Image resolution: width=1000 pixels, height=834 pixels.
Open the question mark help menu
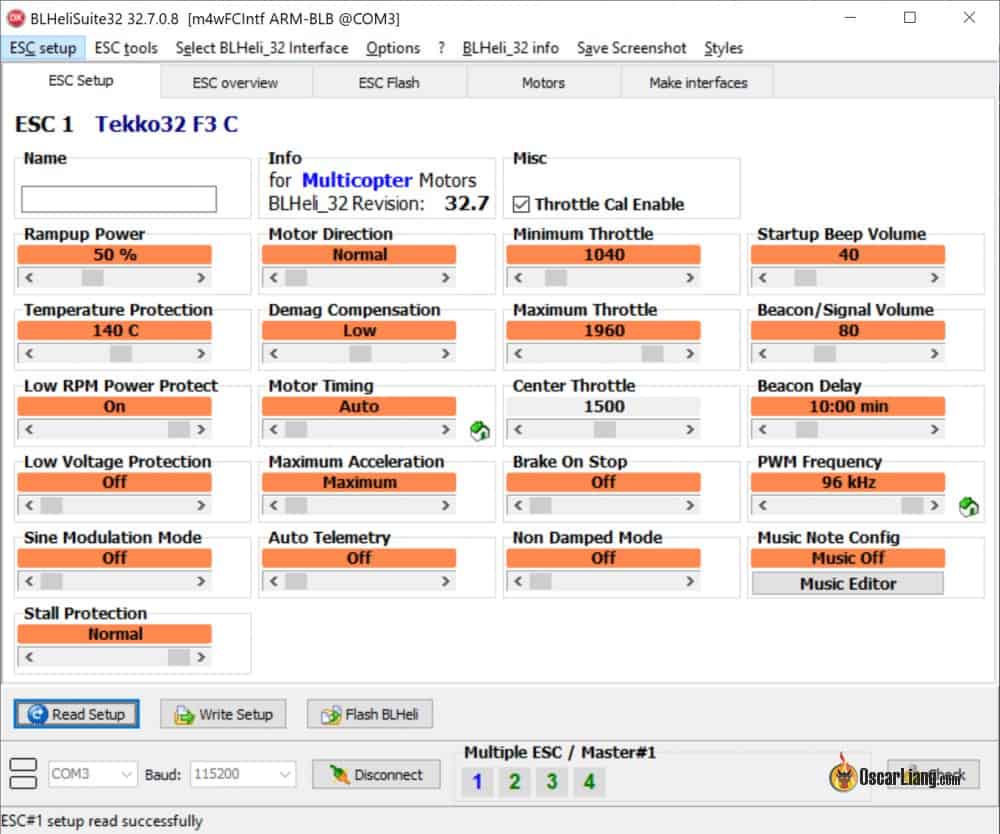tap(441, 48)
